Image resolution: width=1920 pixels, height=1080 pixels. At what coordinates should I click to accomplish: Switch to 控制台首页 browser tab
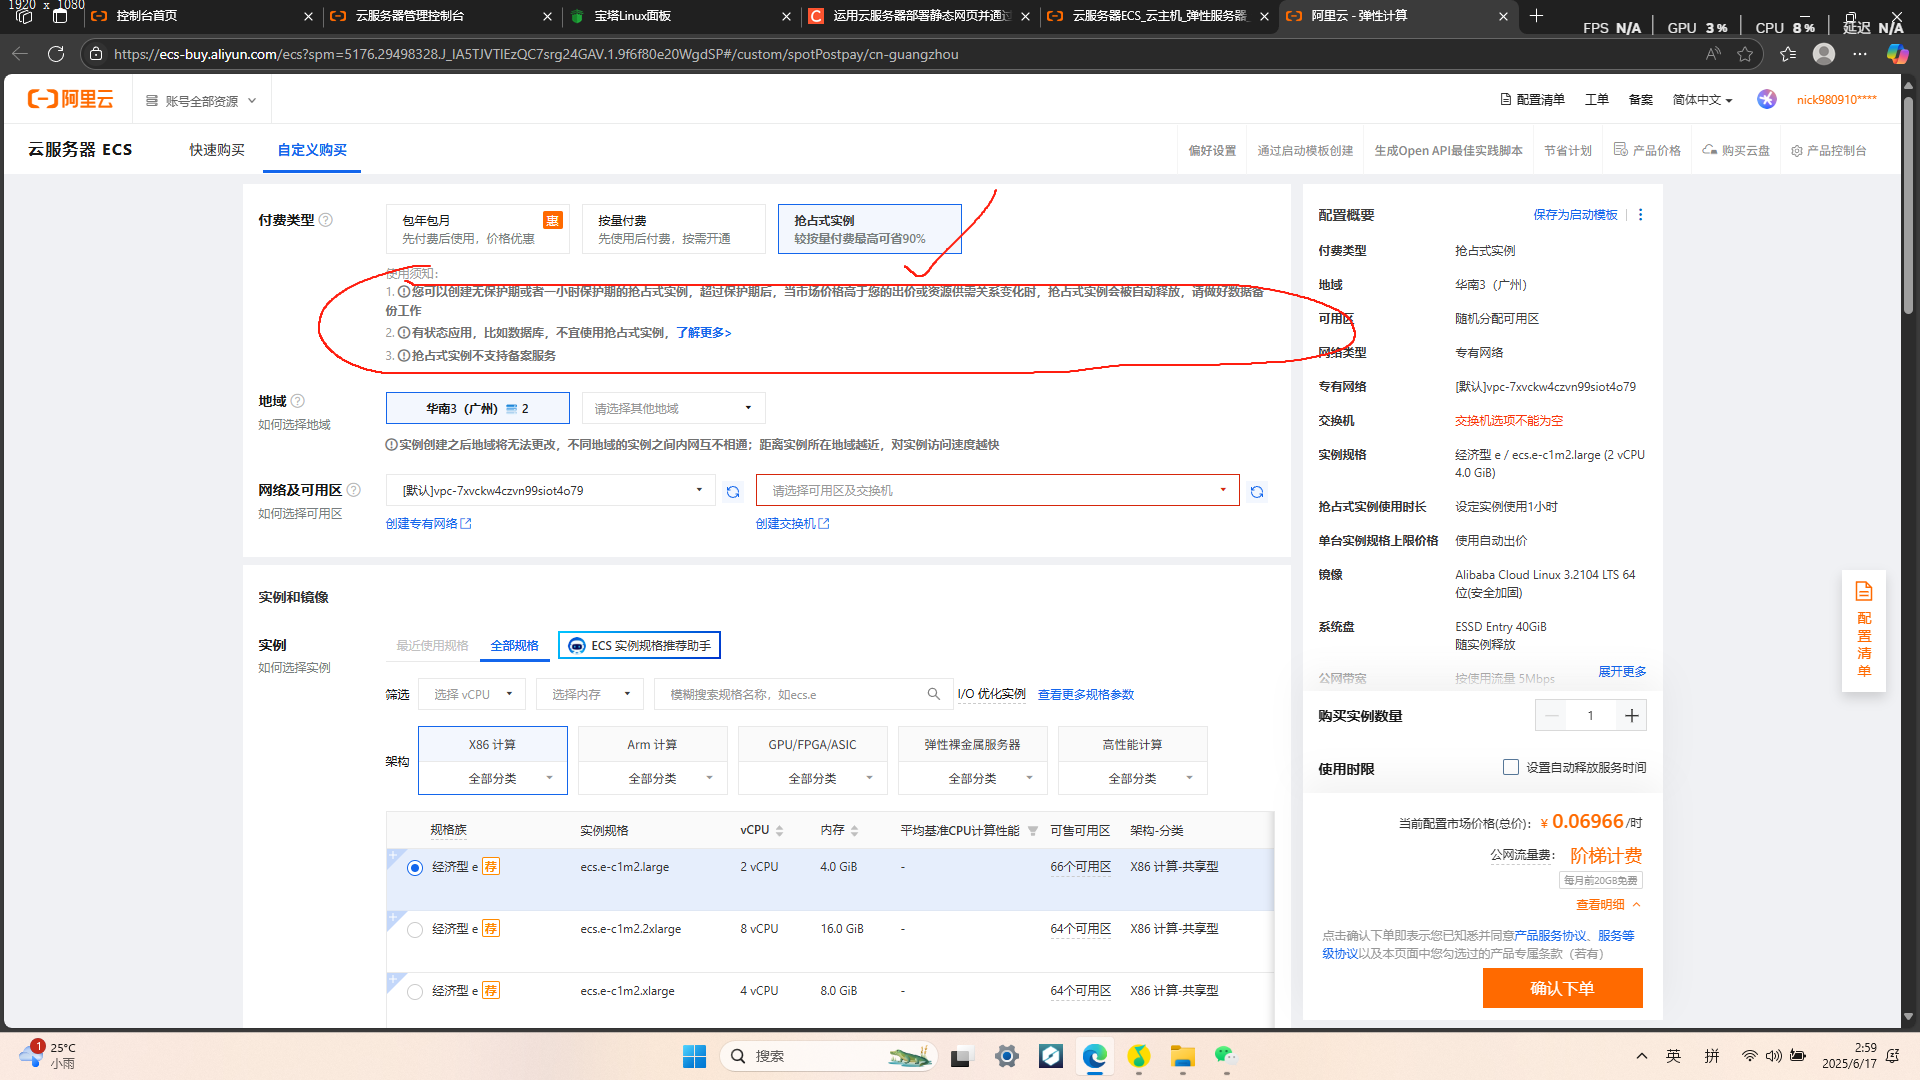click(201, 16)
